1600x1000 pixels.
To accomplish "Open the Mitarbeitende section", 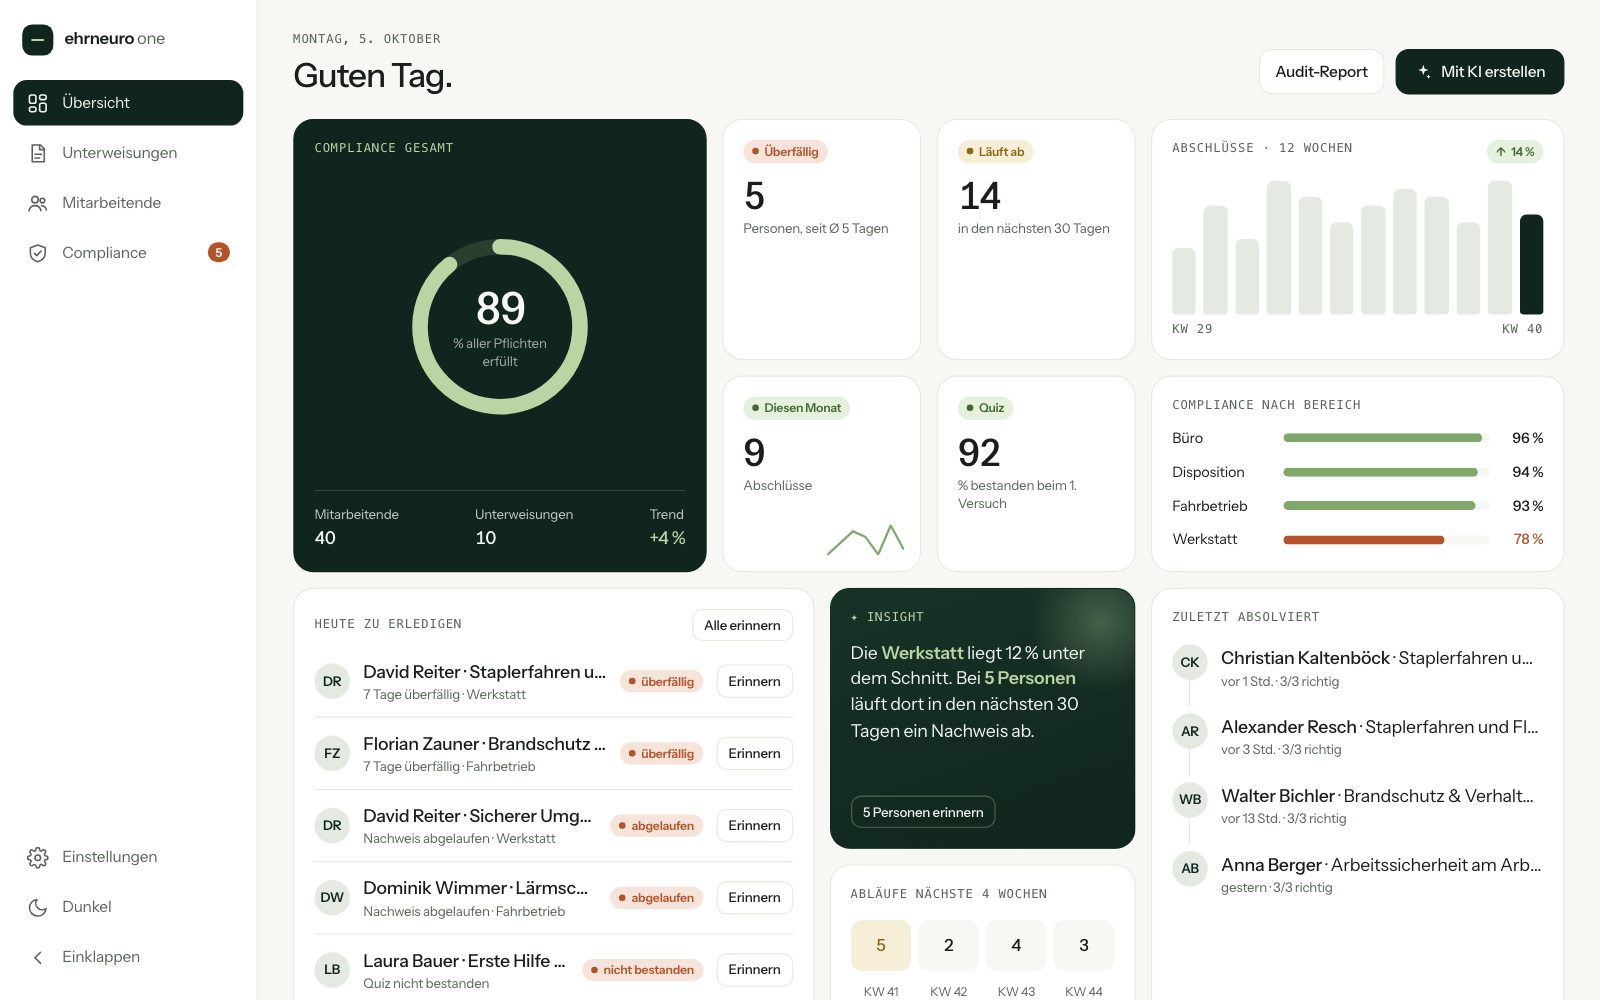I will (x=128, y=203).
